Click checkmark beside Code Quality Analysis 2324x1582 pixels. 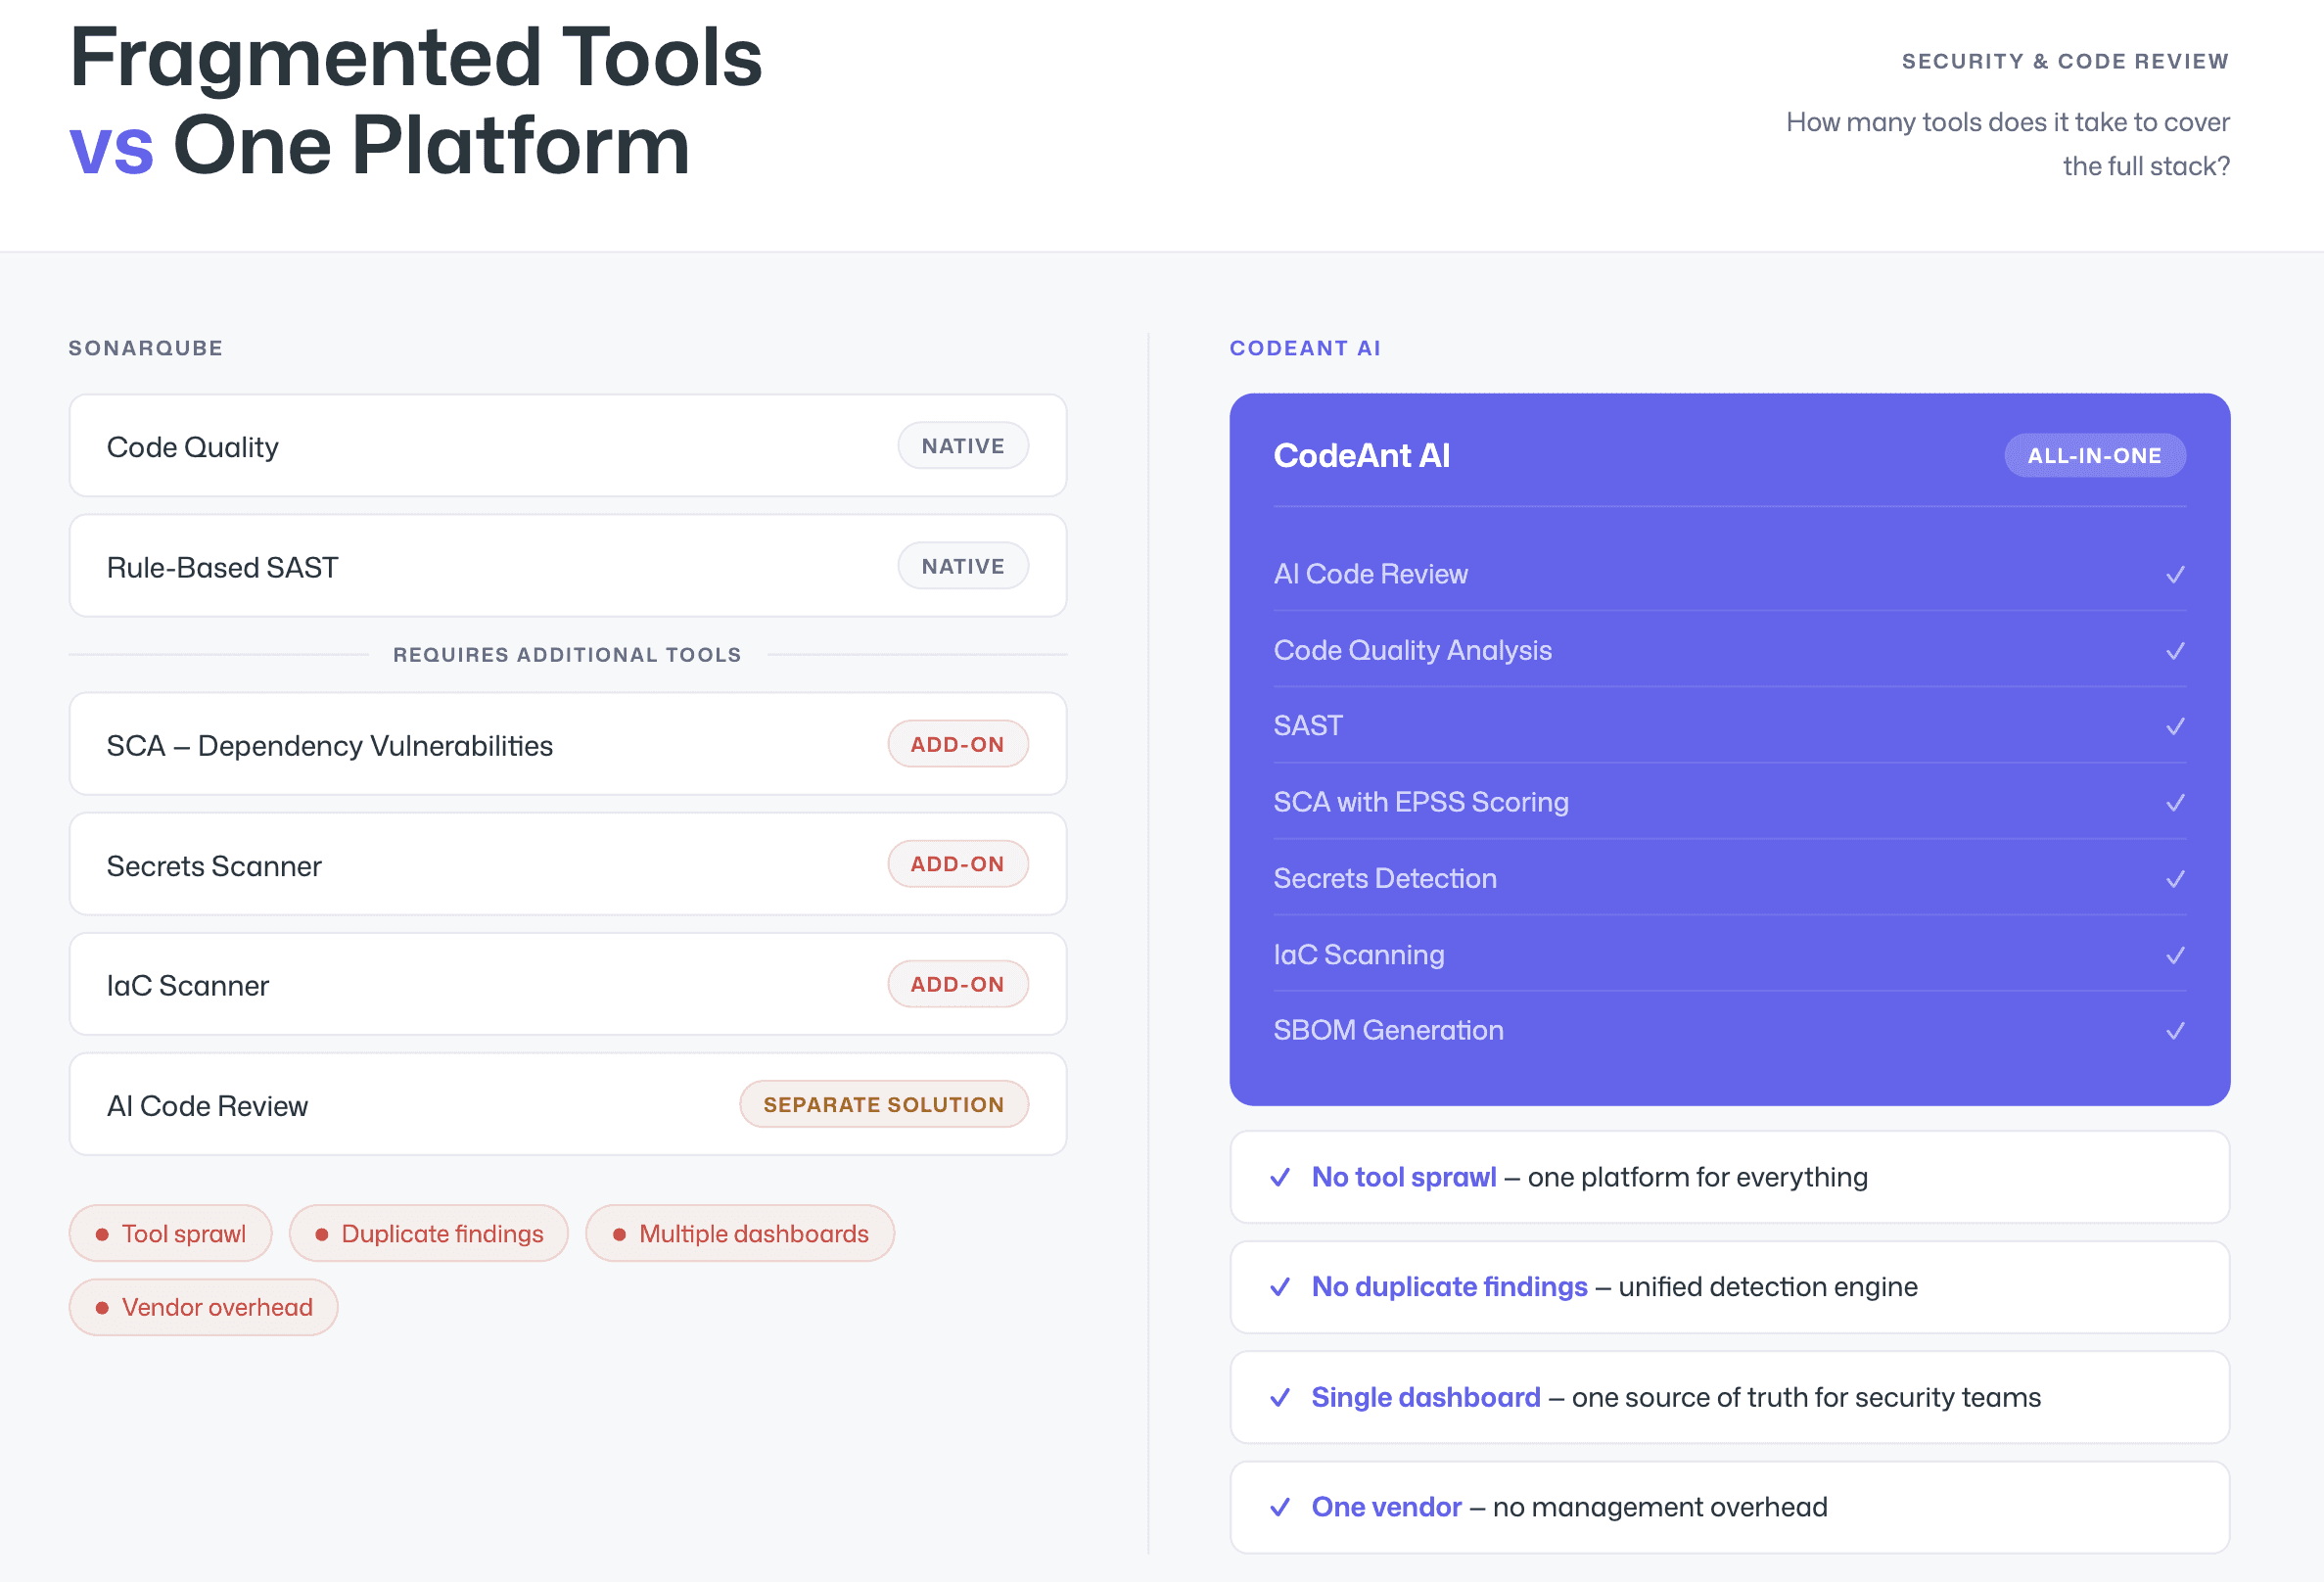[x=2175, y=651]
